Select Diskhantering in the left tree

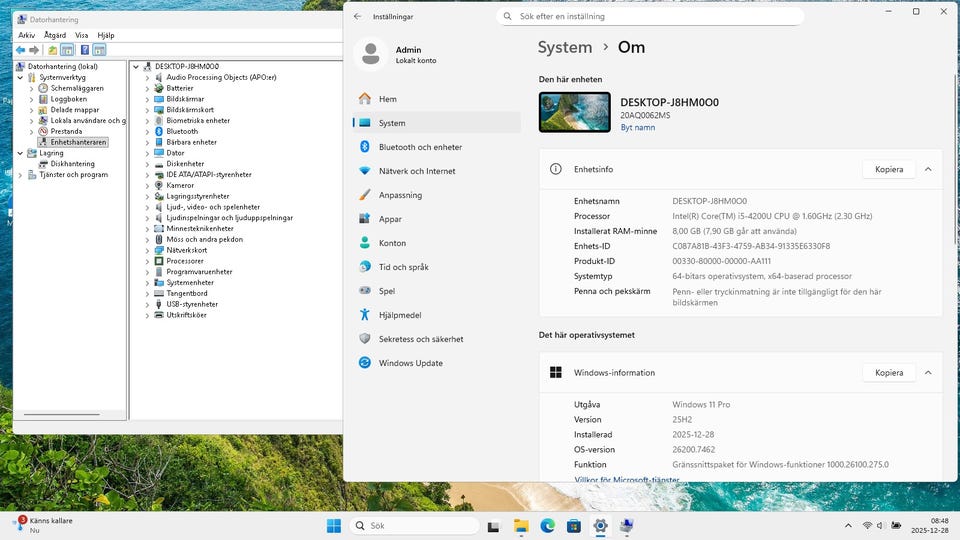(x=72, y=164)
